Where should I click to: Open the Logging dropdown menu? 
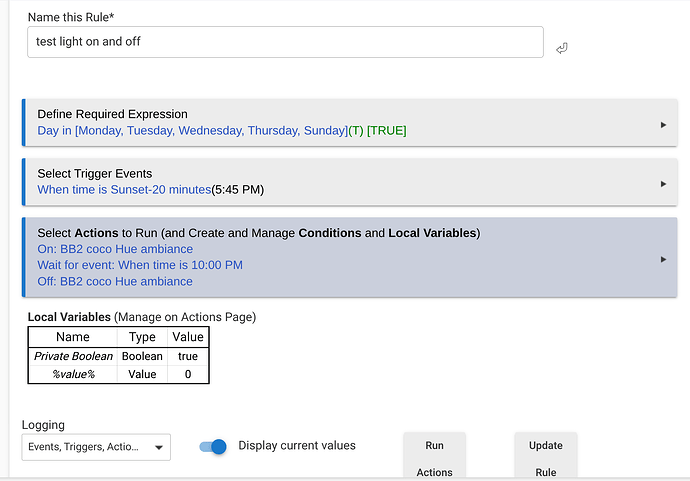coord(96,447)
